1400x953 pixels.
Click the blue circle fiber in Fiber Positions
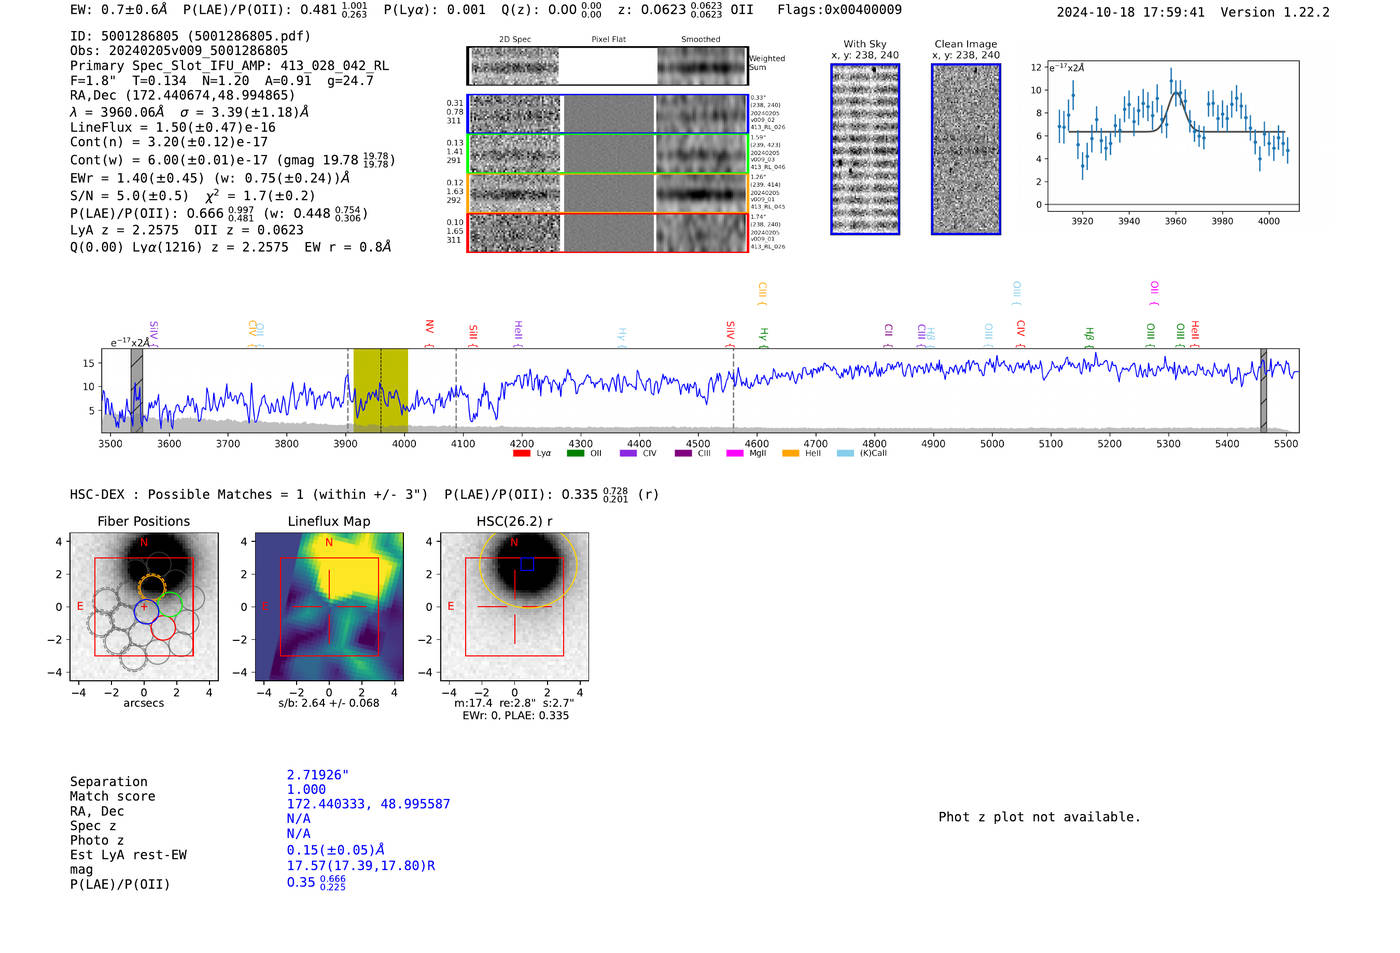pyautogui.click(x=146, y=611)
